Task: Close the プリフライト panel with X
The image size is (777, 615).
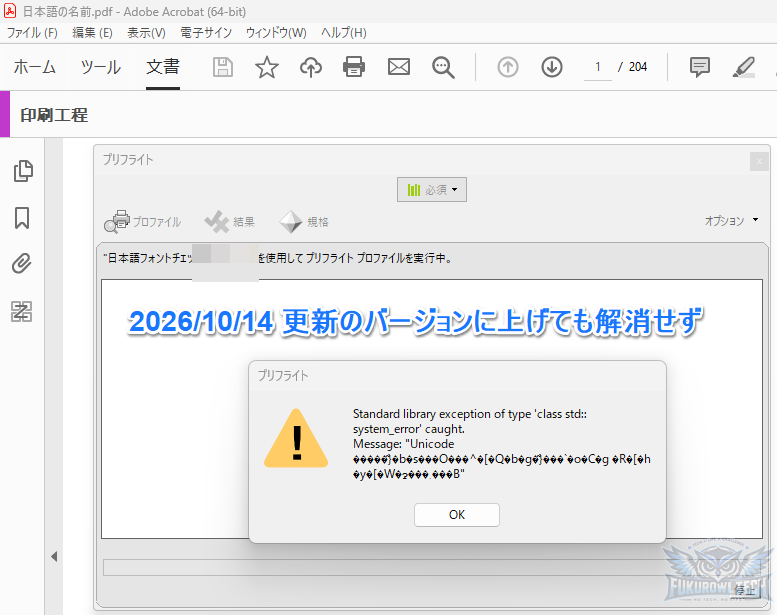Action: pyautogui.click(x=759, y=162)
